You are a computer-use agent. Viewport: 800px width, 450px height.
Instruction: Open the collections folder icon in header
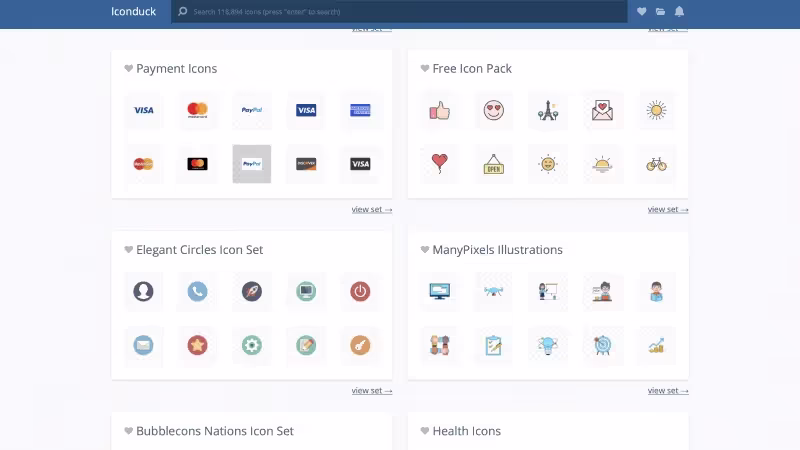coord(660,12)
